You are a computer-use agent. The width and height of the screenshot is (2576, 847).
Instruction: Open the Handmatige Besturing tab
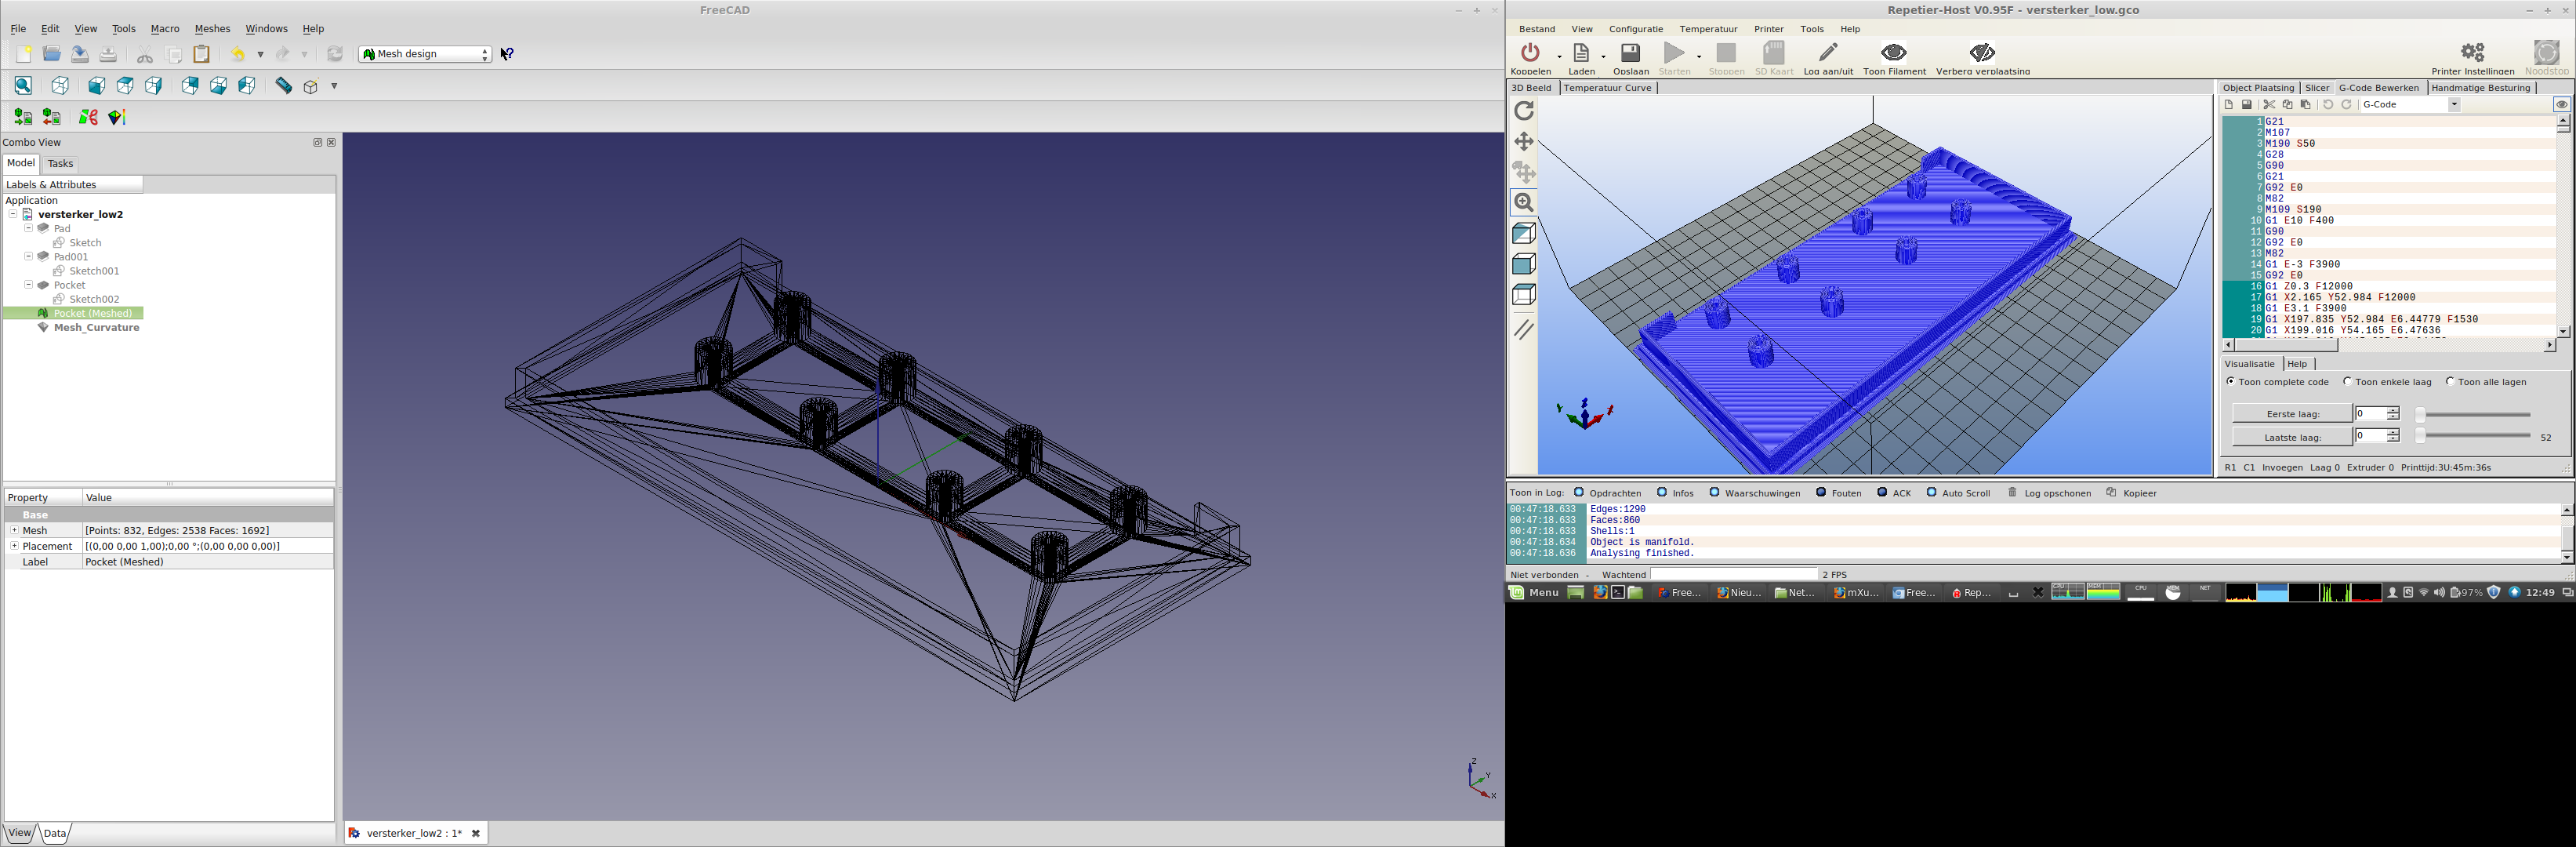2480,88
